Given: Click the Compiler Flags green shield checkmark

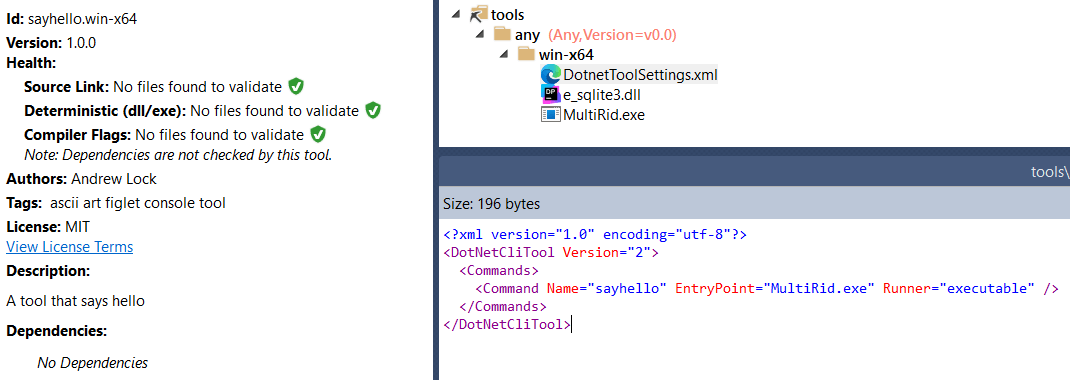Looking at the screenshot, I should coord(318,134).
